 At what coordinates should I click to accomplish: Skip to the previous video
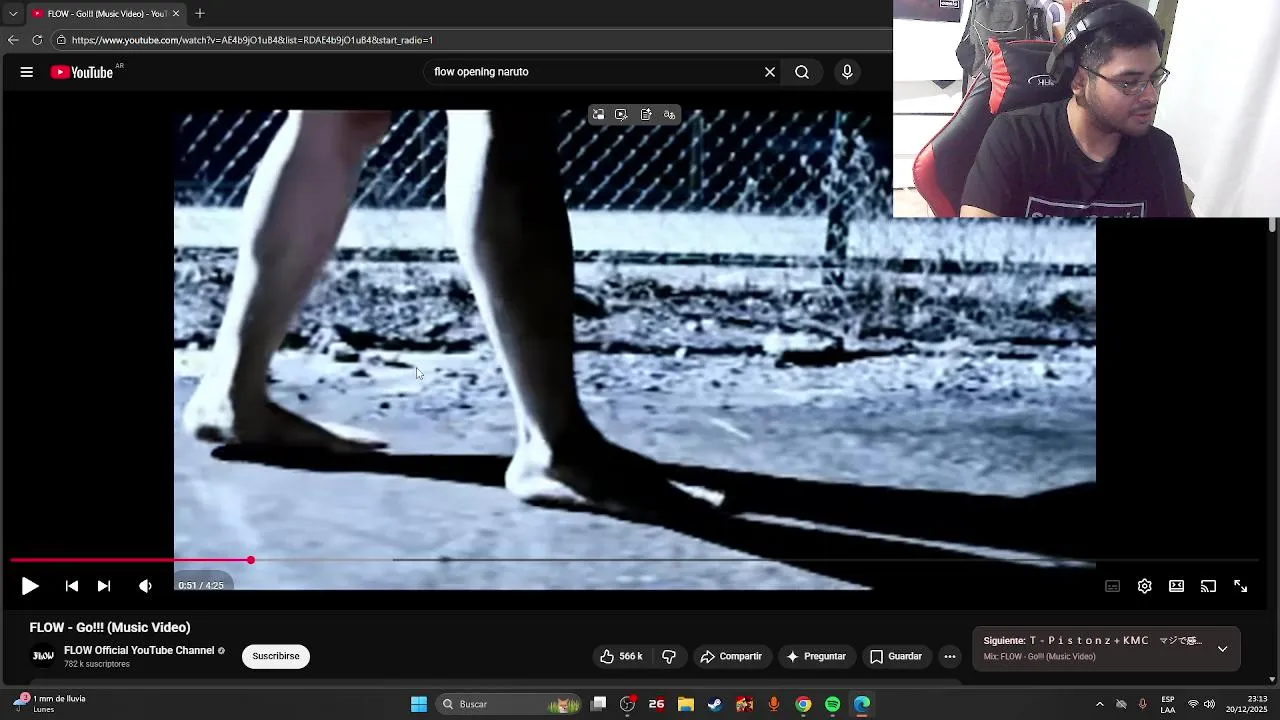[x=72, y=586]
